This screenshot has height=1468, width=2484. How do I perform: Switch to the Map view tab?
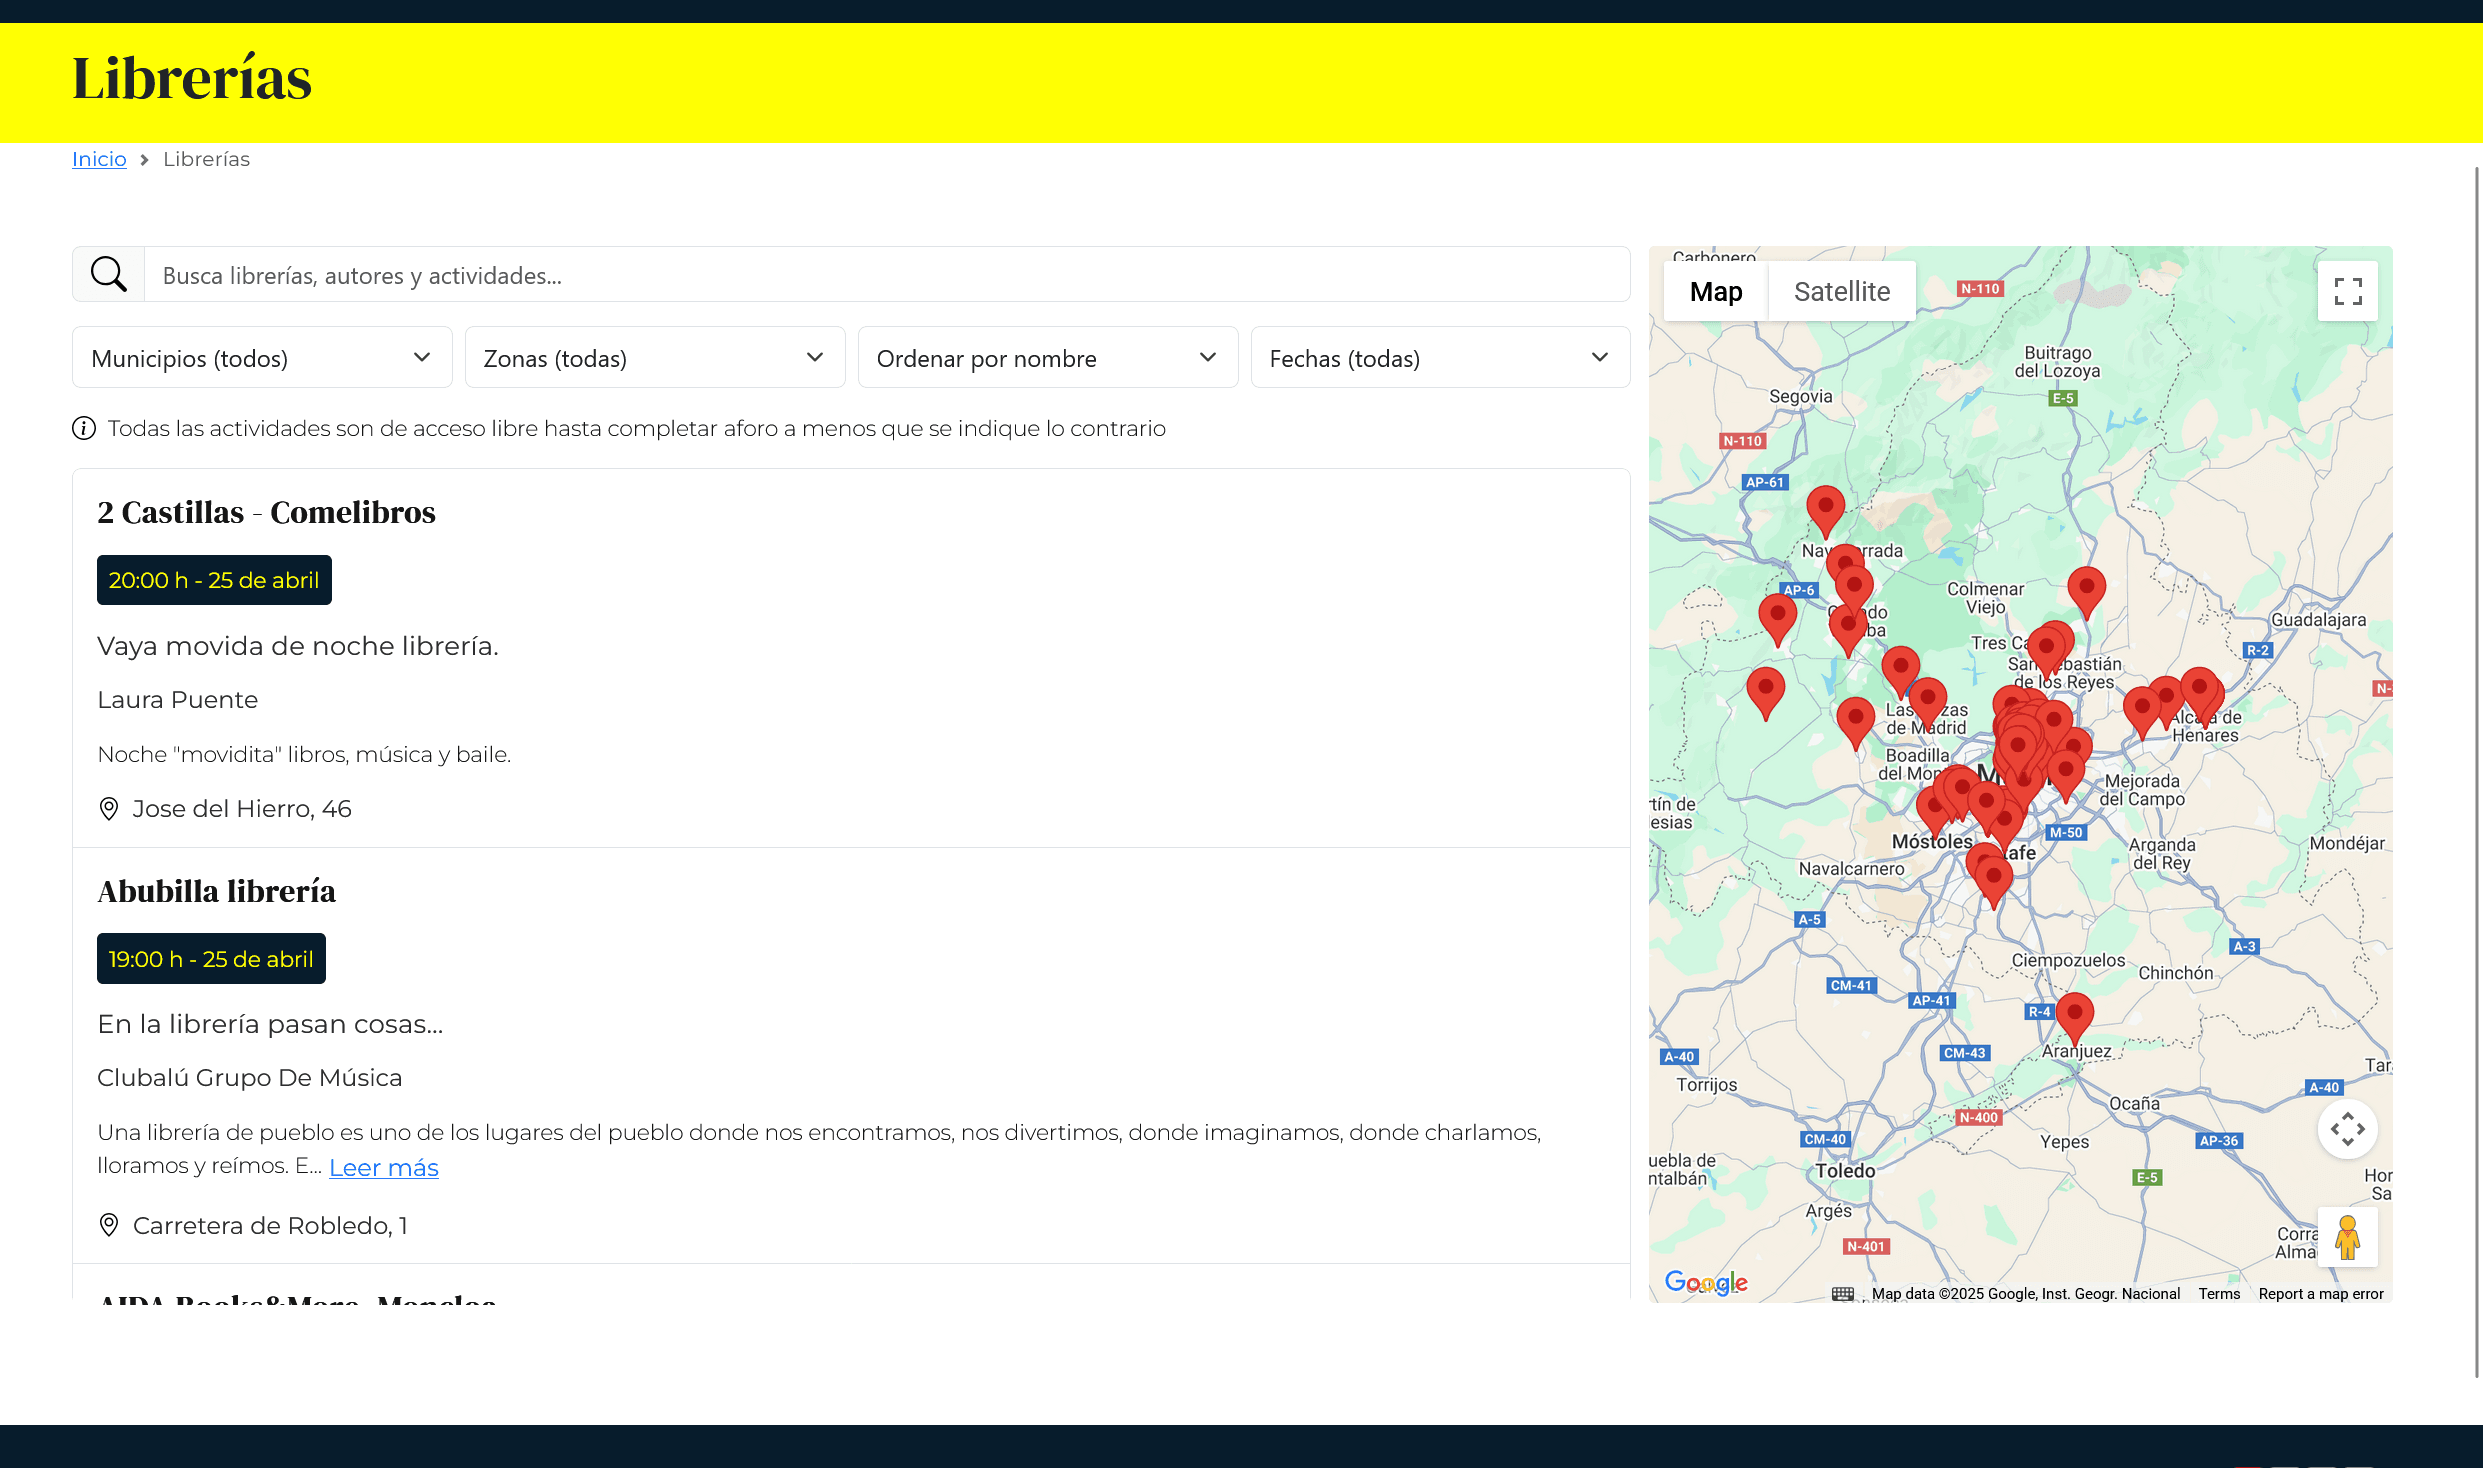click(x=1715, y=291)
